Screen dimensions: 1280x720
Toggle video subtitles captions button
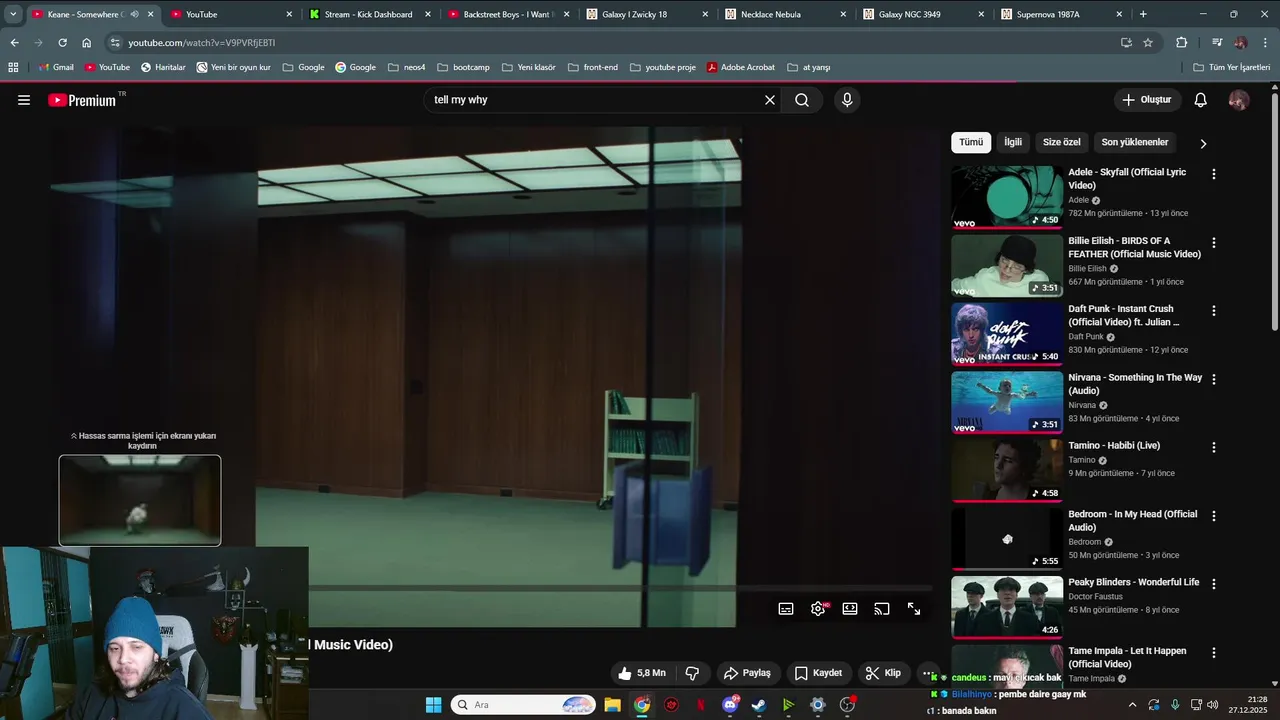(x=786, y=609)
